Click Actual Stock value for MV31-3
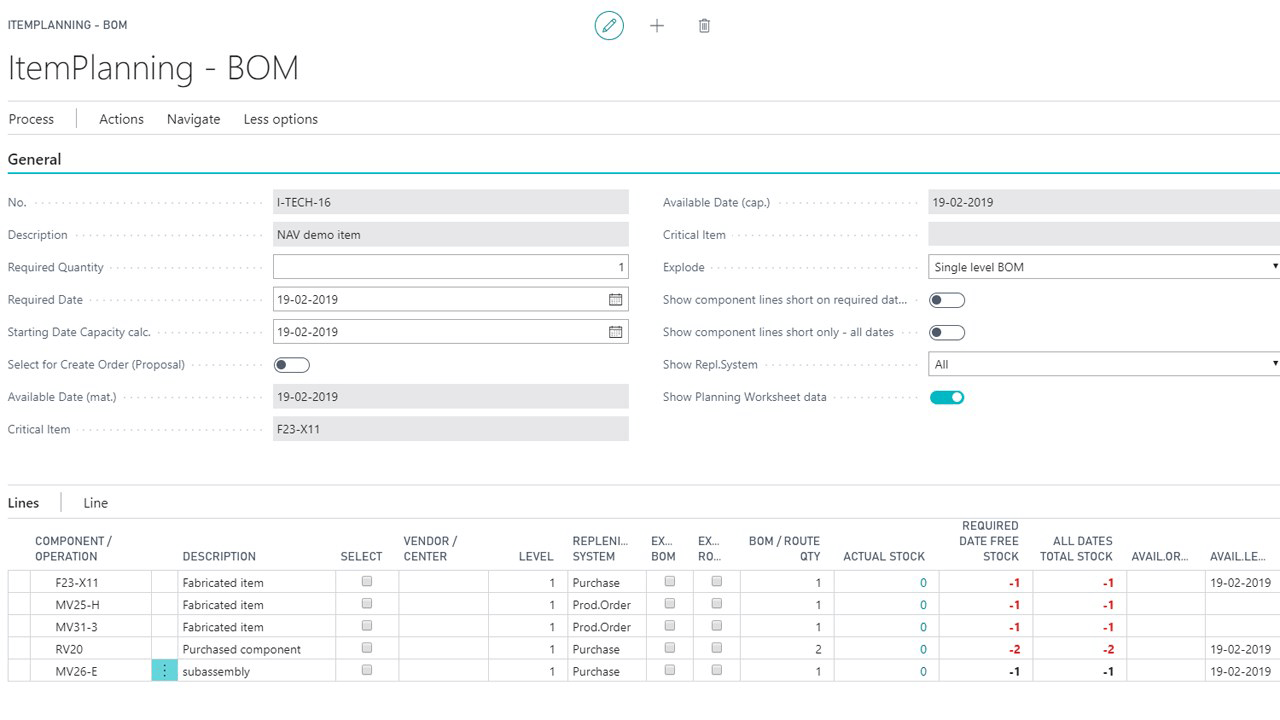The width and height of the screenshot is (1280, 720). click(x=923, y=627)
